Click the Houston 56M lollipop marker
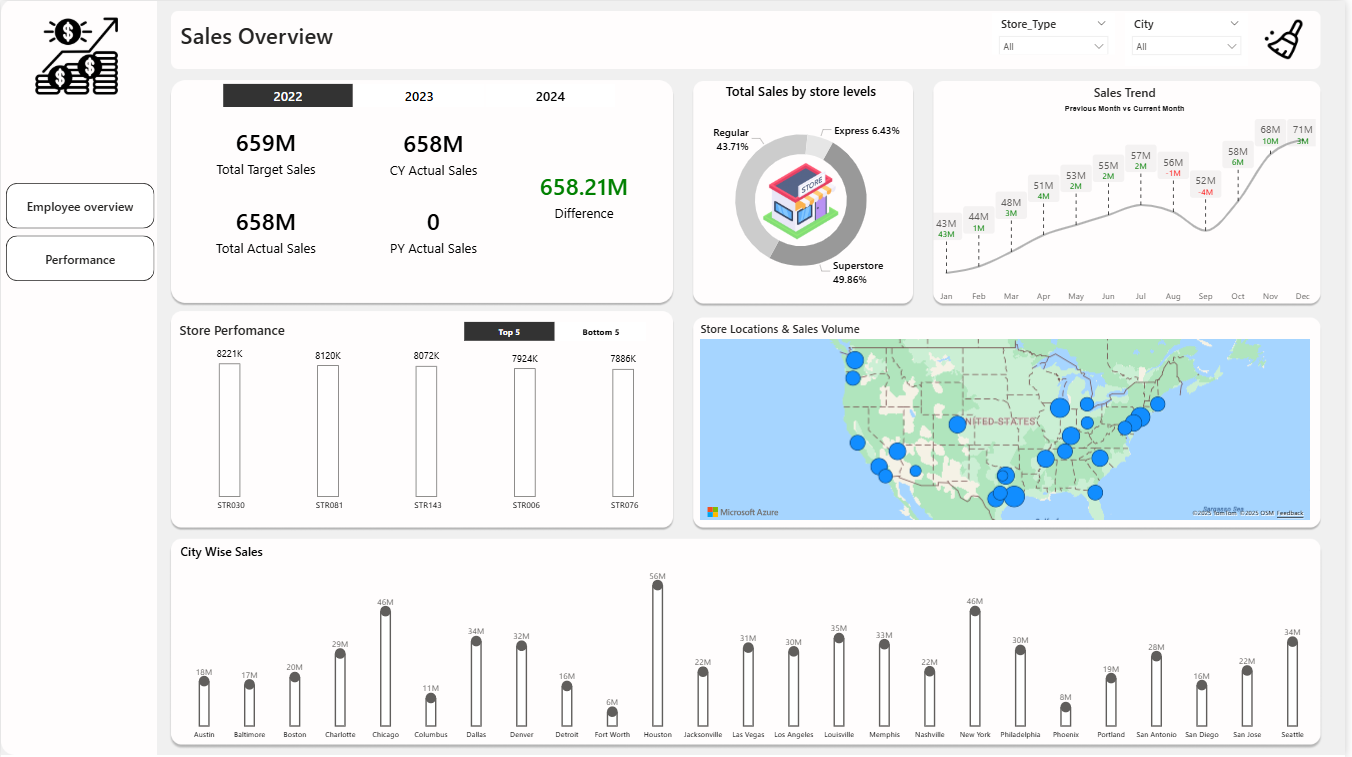Image resolution: width=1352 pixels, height=757 pixels. point(657,586)
